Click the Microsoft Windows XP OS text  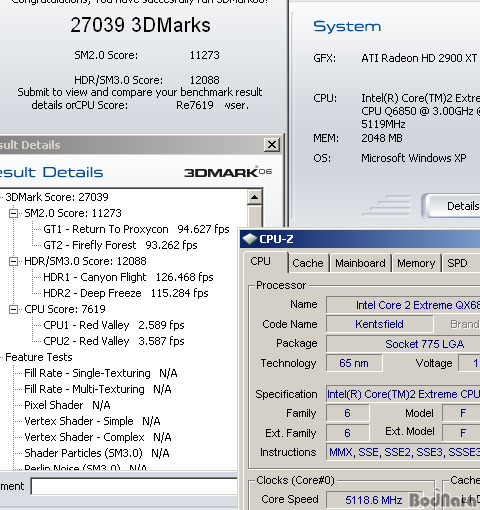414,158
